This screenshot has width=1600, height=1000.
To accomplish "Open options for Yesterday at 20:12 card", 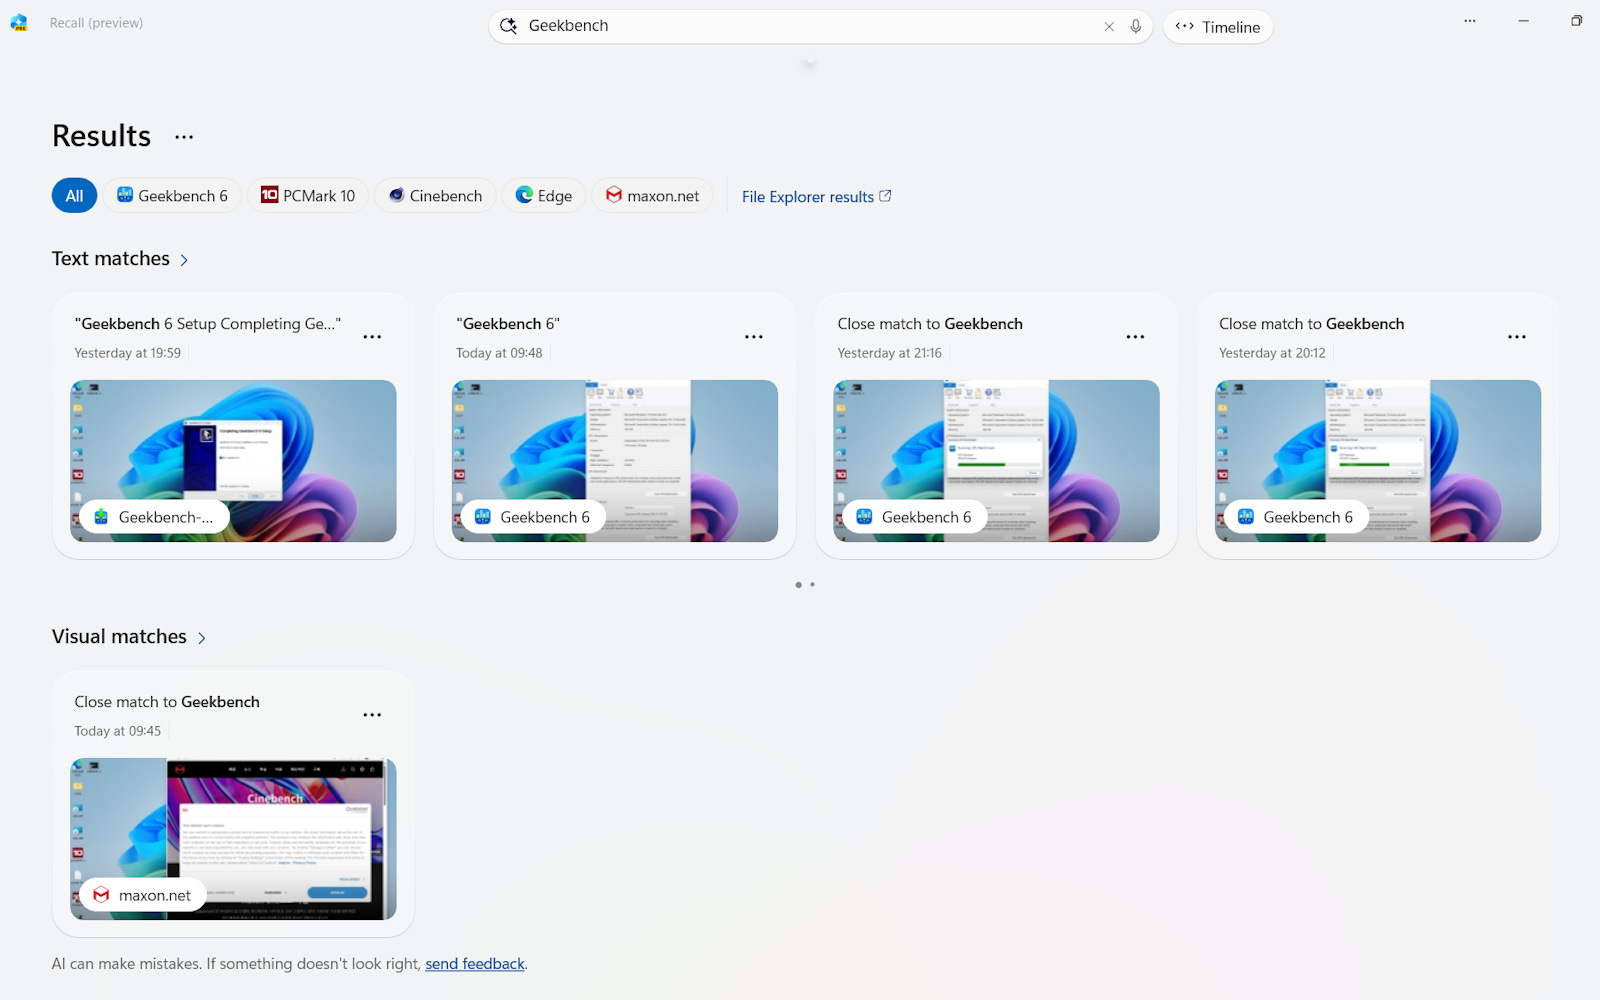I will pyautogui.click(x=1517, y=337).
